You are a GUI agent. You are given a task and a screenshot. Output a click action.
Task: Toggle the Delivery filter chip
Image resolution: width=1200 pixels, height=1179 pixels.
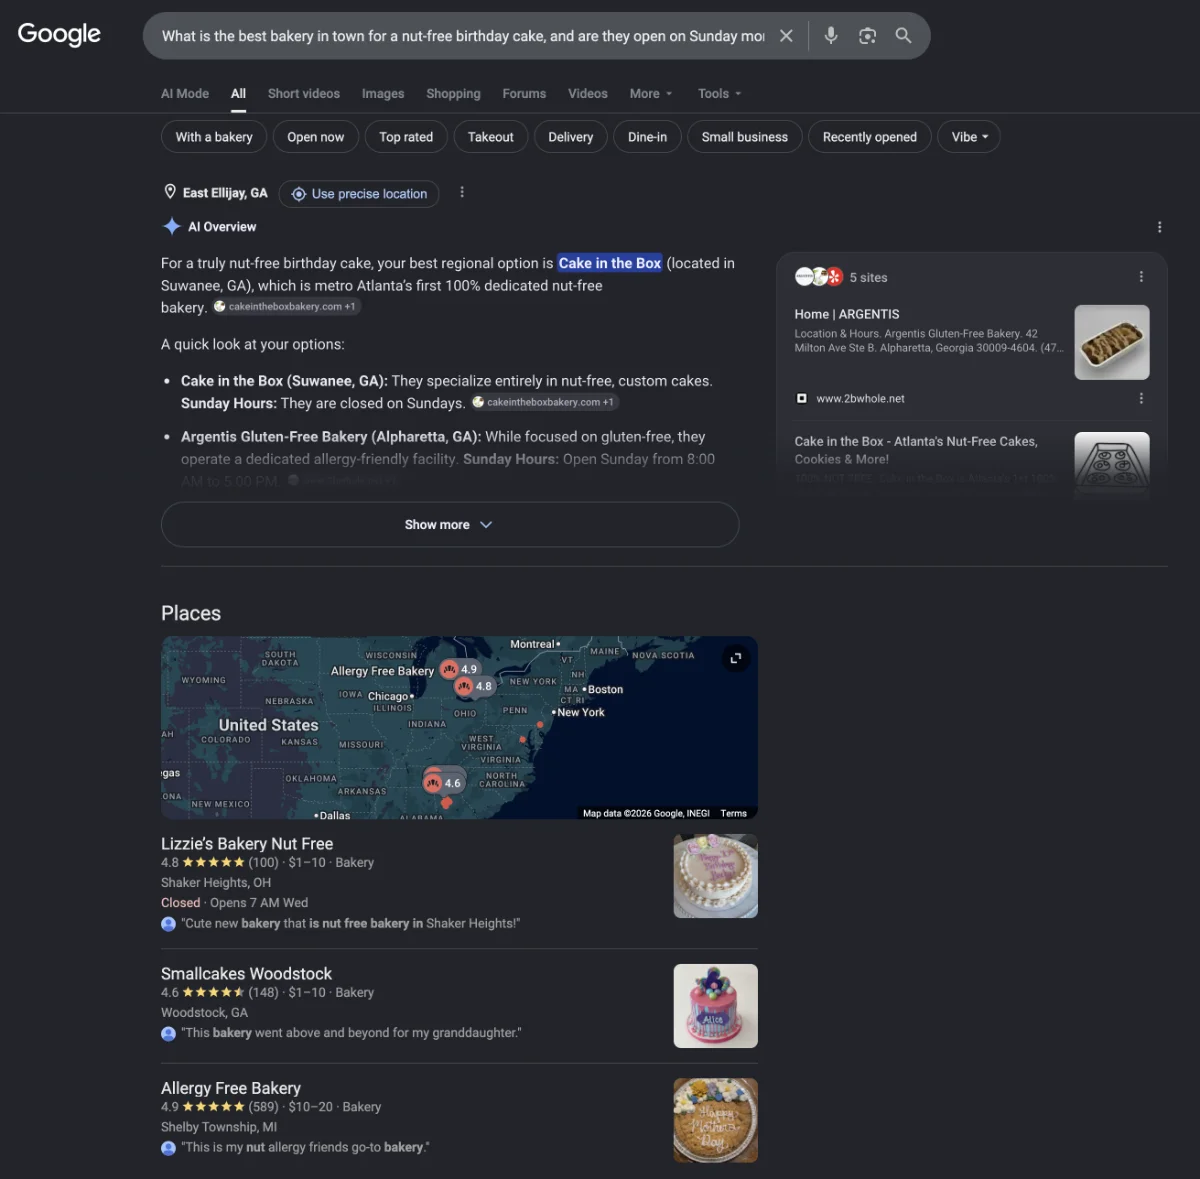tap(571, 137)
